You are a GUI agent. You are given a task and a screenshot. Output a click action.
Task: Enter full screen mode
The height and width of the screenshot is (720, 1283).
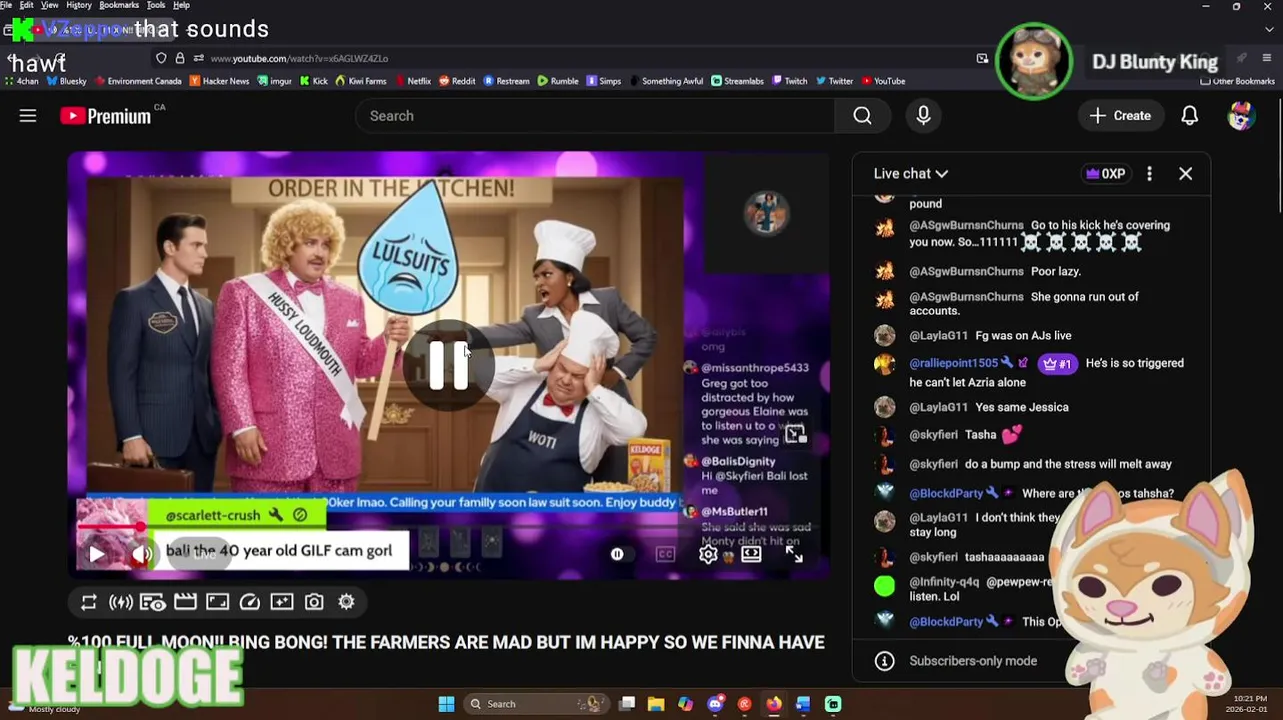[794, 554]
